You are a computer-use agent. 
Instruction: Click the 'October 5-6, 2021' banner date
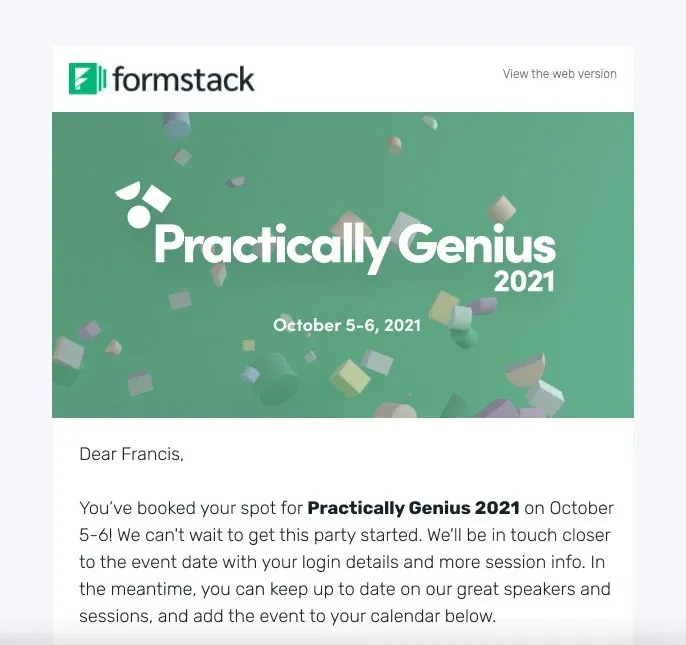347,325
